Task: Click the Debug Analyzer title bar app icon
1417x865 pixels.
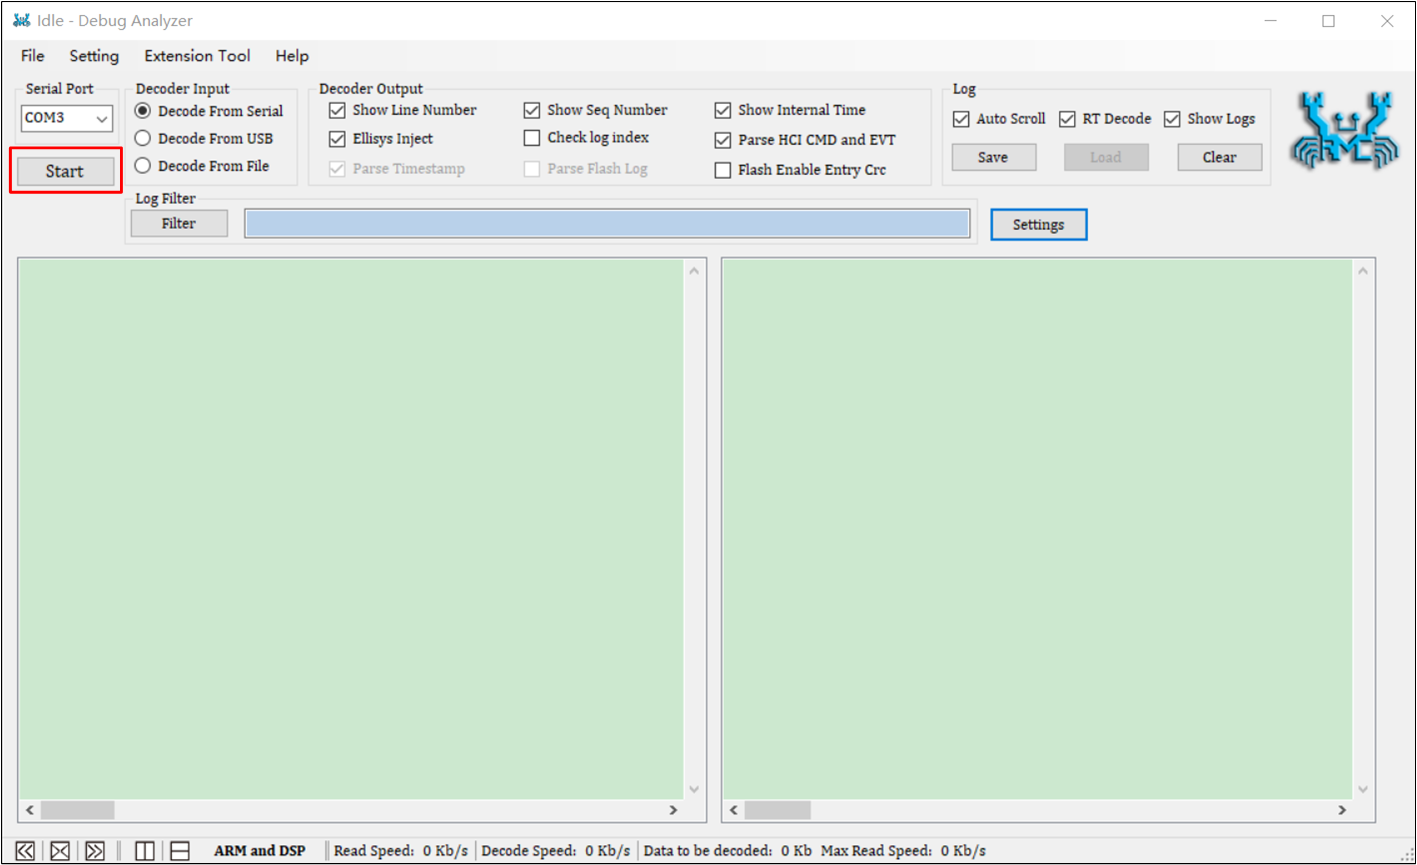Action: pos(21,20)
